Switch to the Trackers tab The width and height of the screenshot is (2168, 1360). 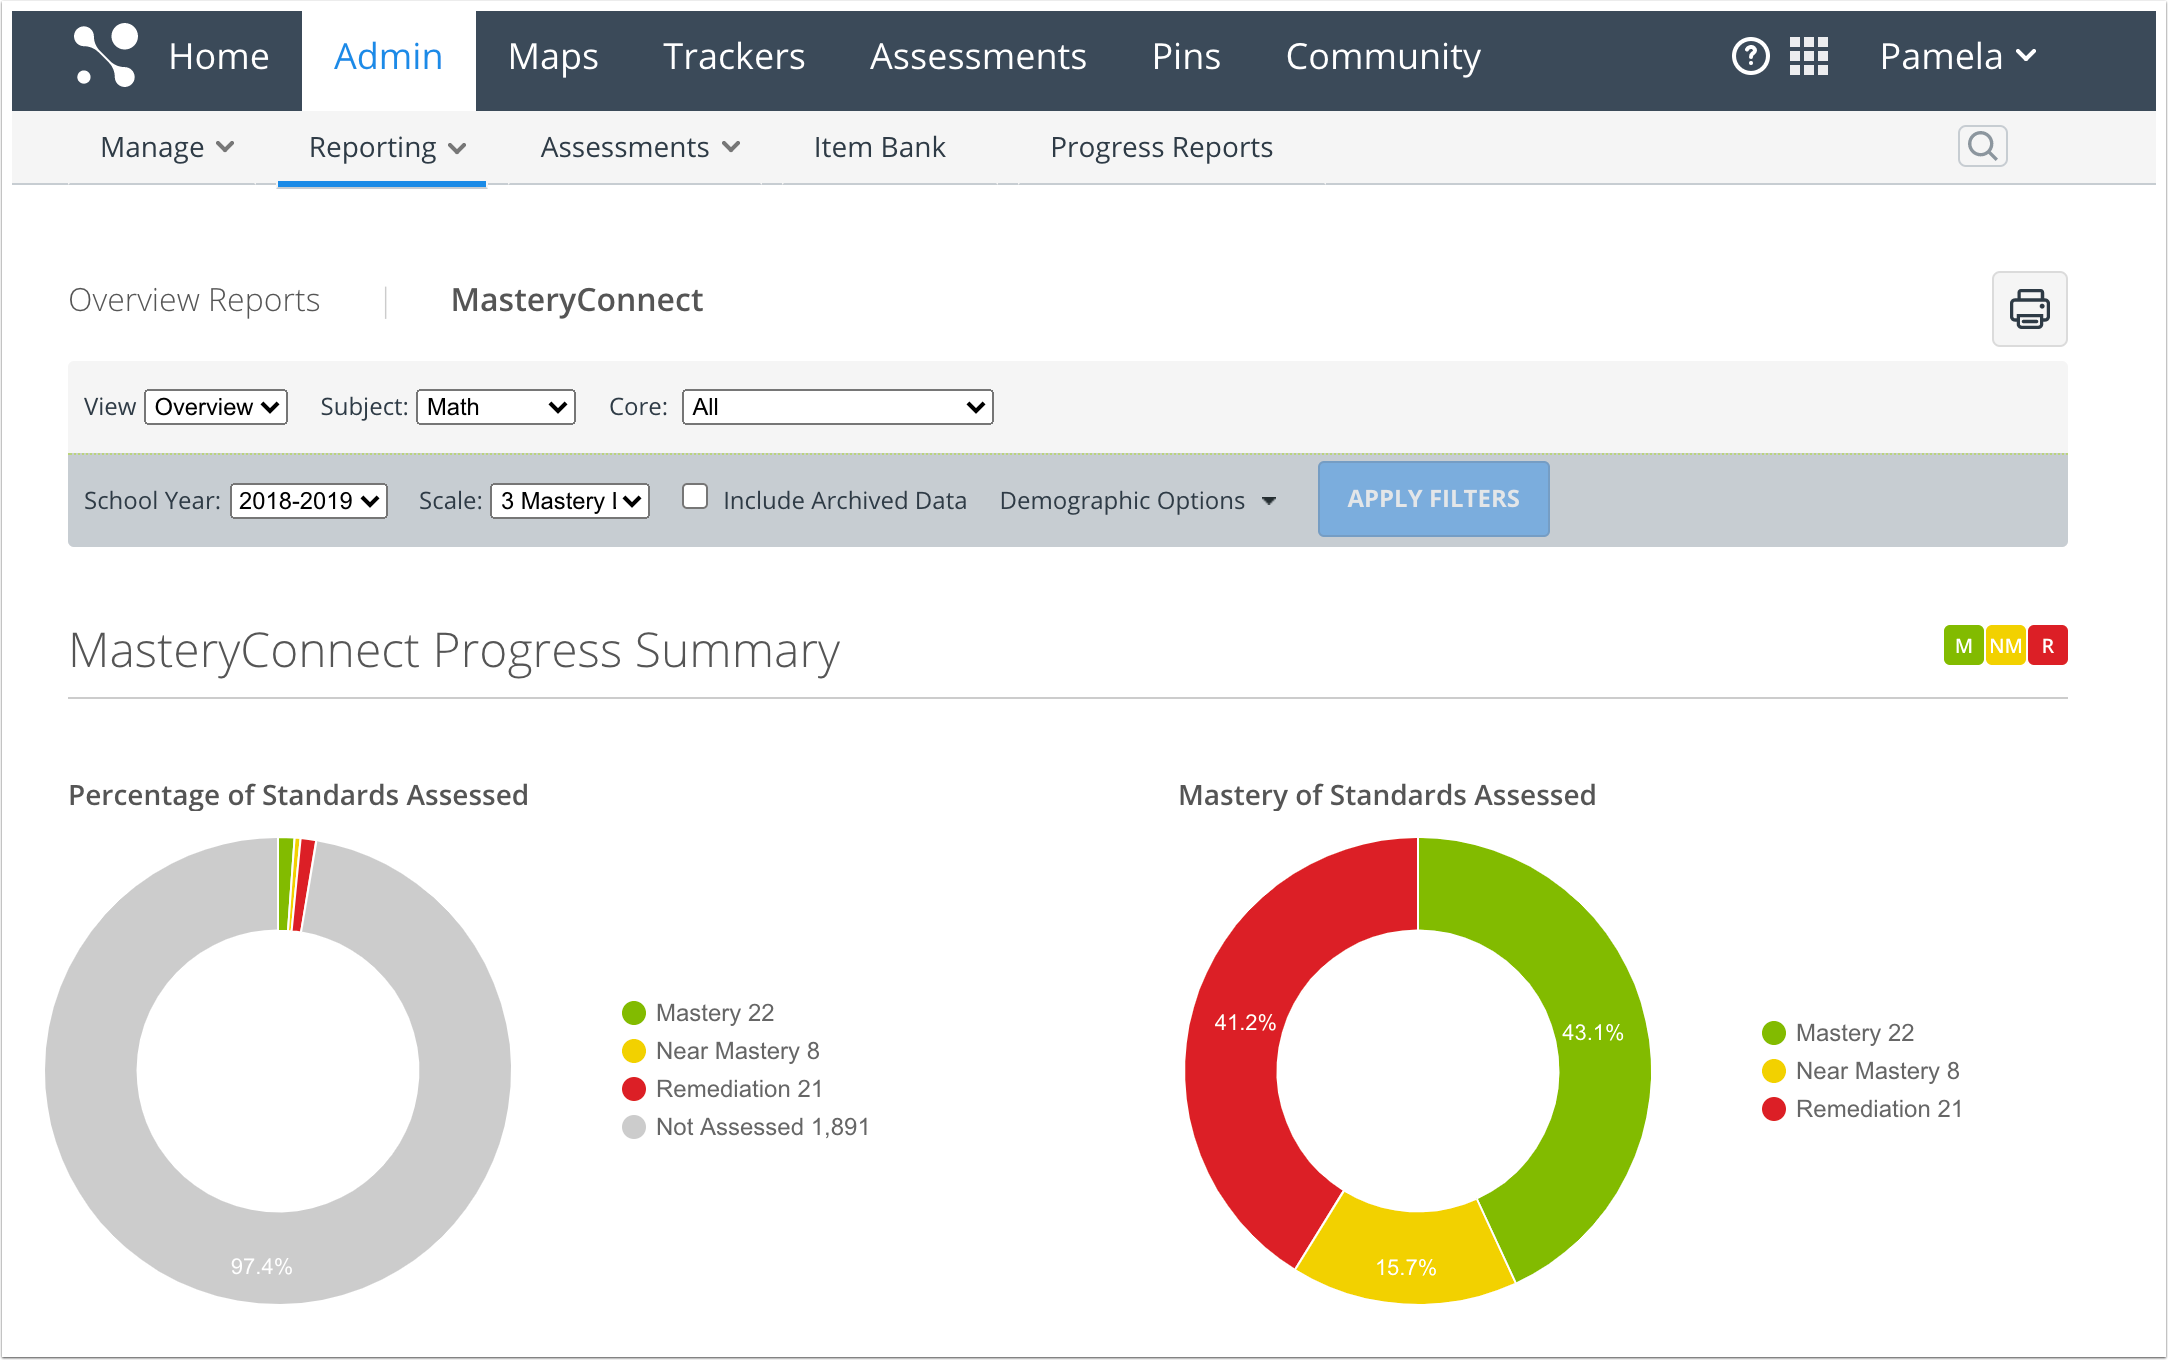(x=733, y=57)
